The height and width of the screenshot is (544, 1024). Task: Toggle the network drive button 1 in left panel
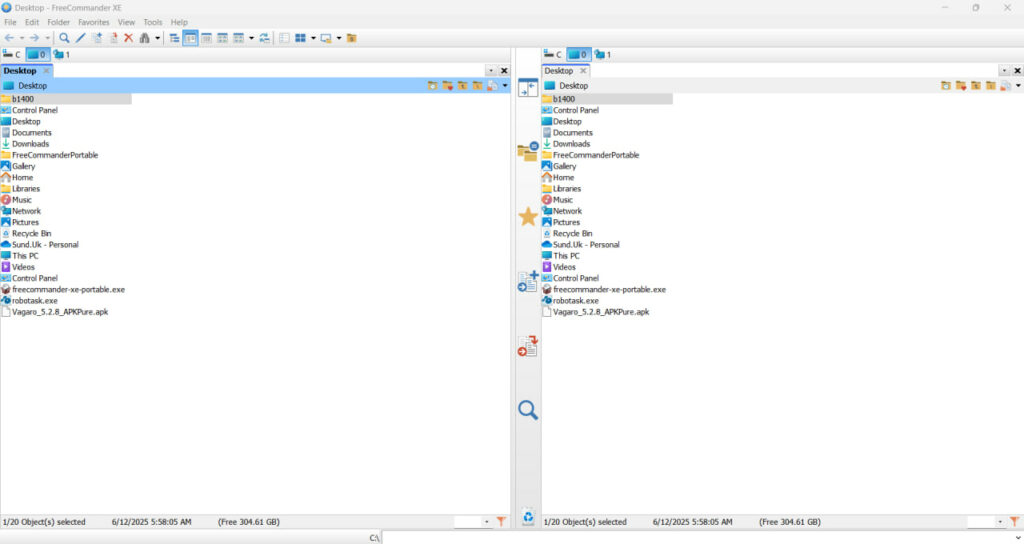61,54
